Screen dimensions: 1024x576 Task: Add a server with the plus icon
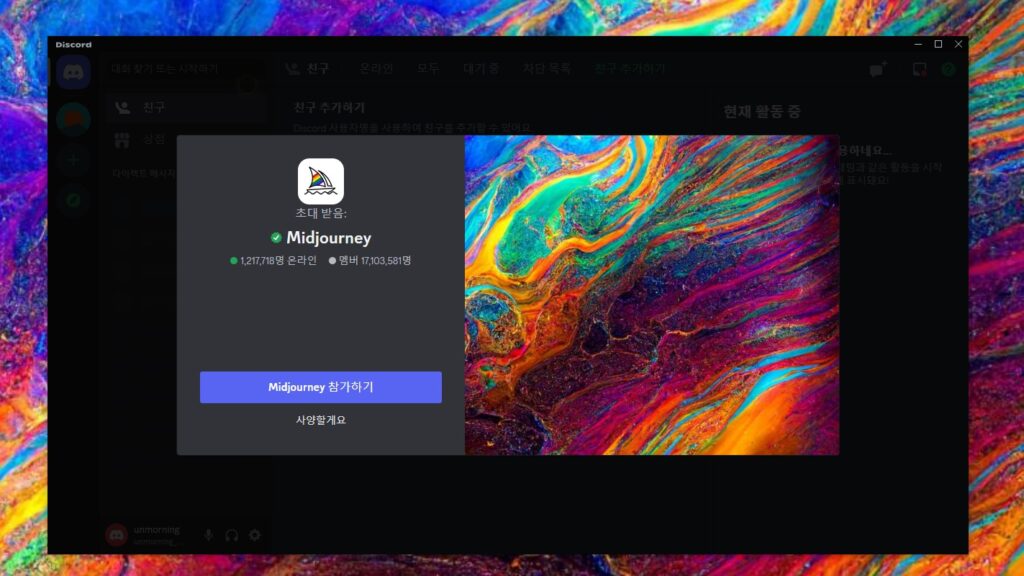point(73,160)
